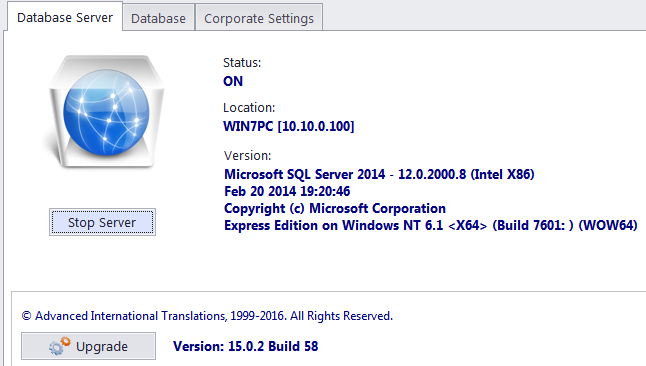Click the ON status value
The height and width of the screenshot is (366, 646).
point(233,81)
